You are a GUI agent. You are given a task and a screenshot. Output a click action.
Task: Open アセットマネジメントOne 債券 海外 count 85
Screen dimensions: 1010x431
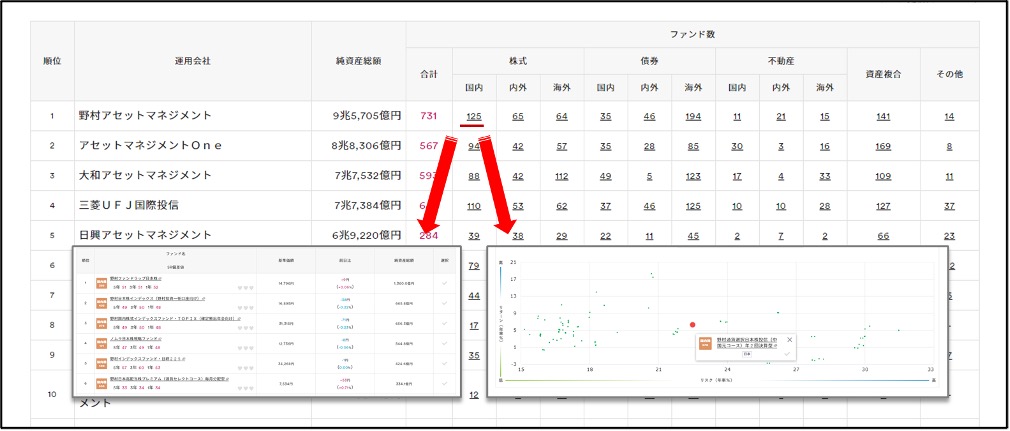tap(693, 146)
